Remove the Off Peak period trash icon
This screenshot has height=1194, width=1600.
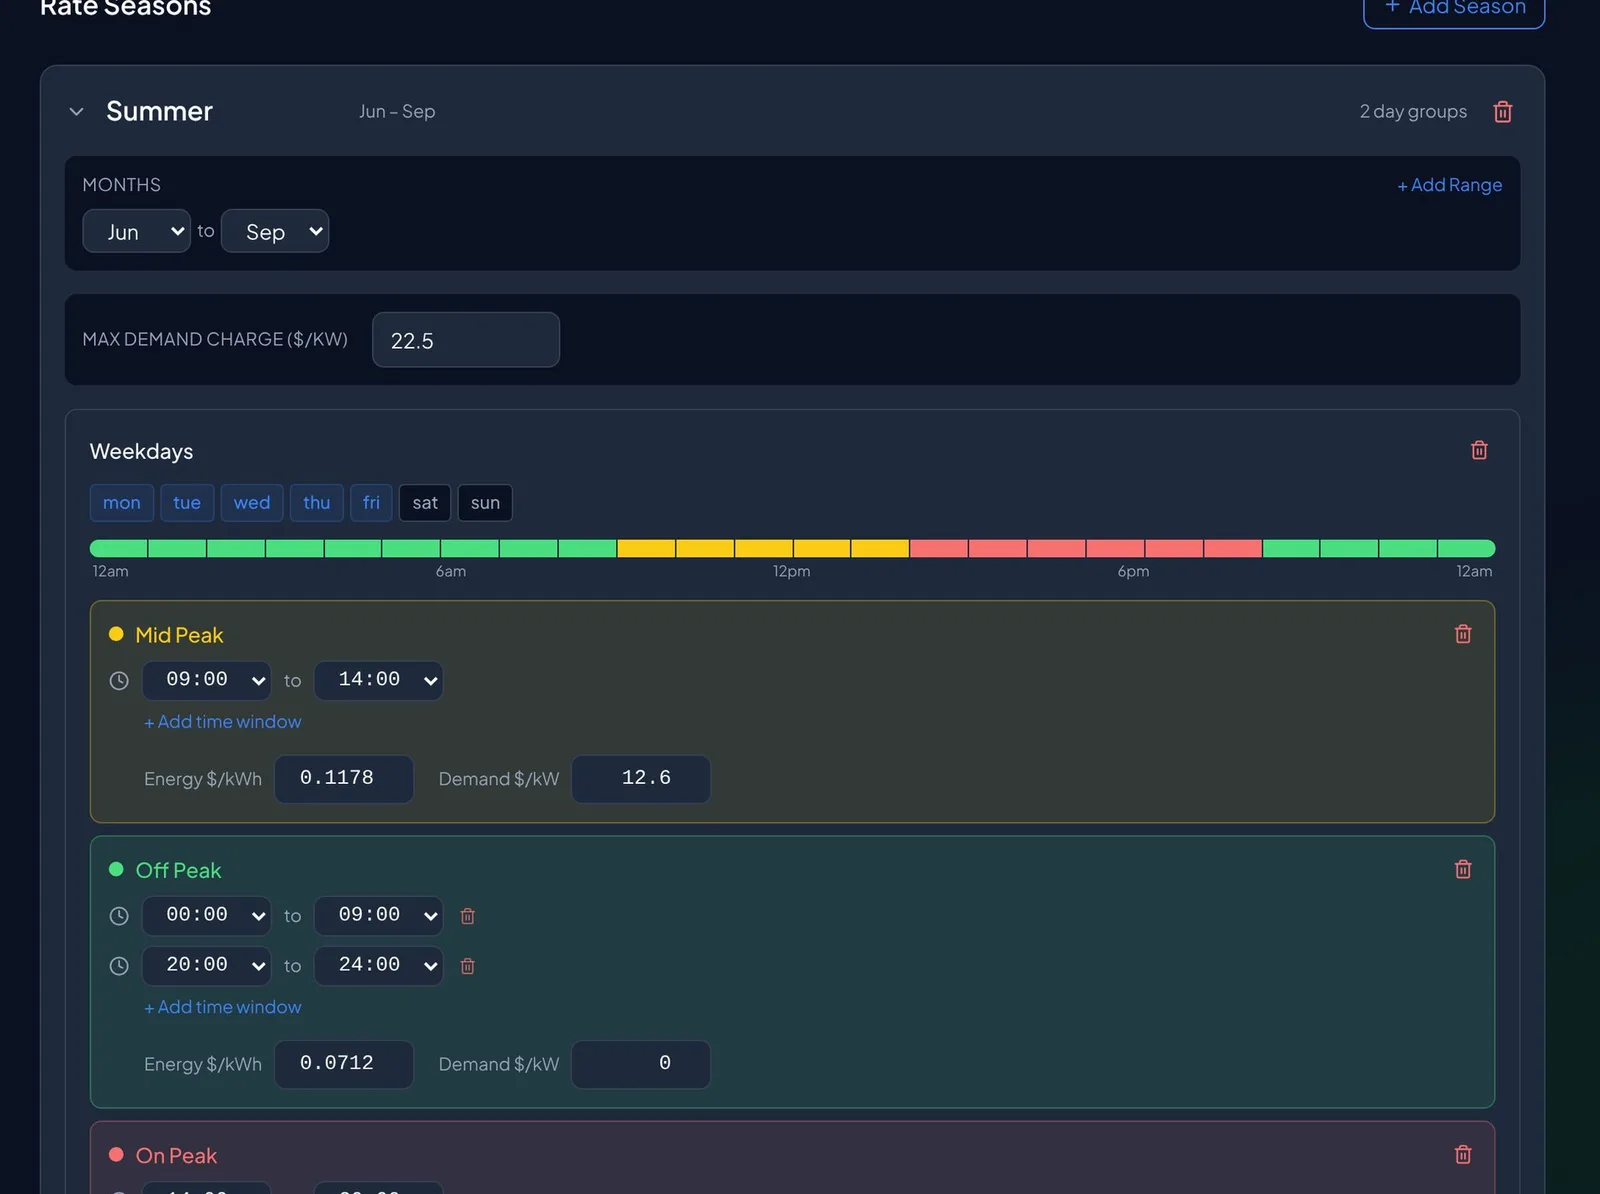1463,870
